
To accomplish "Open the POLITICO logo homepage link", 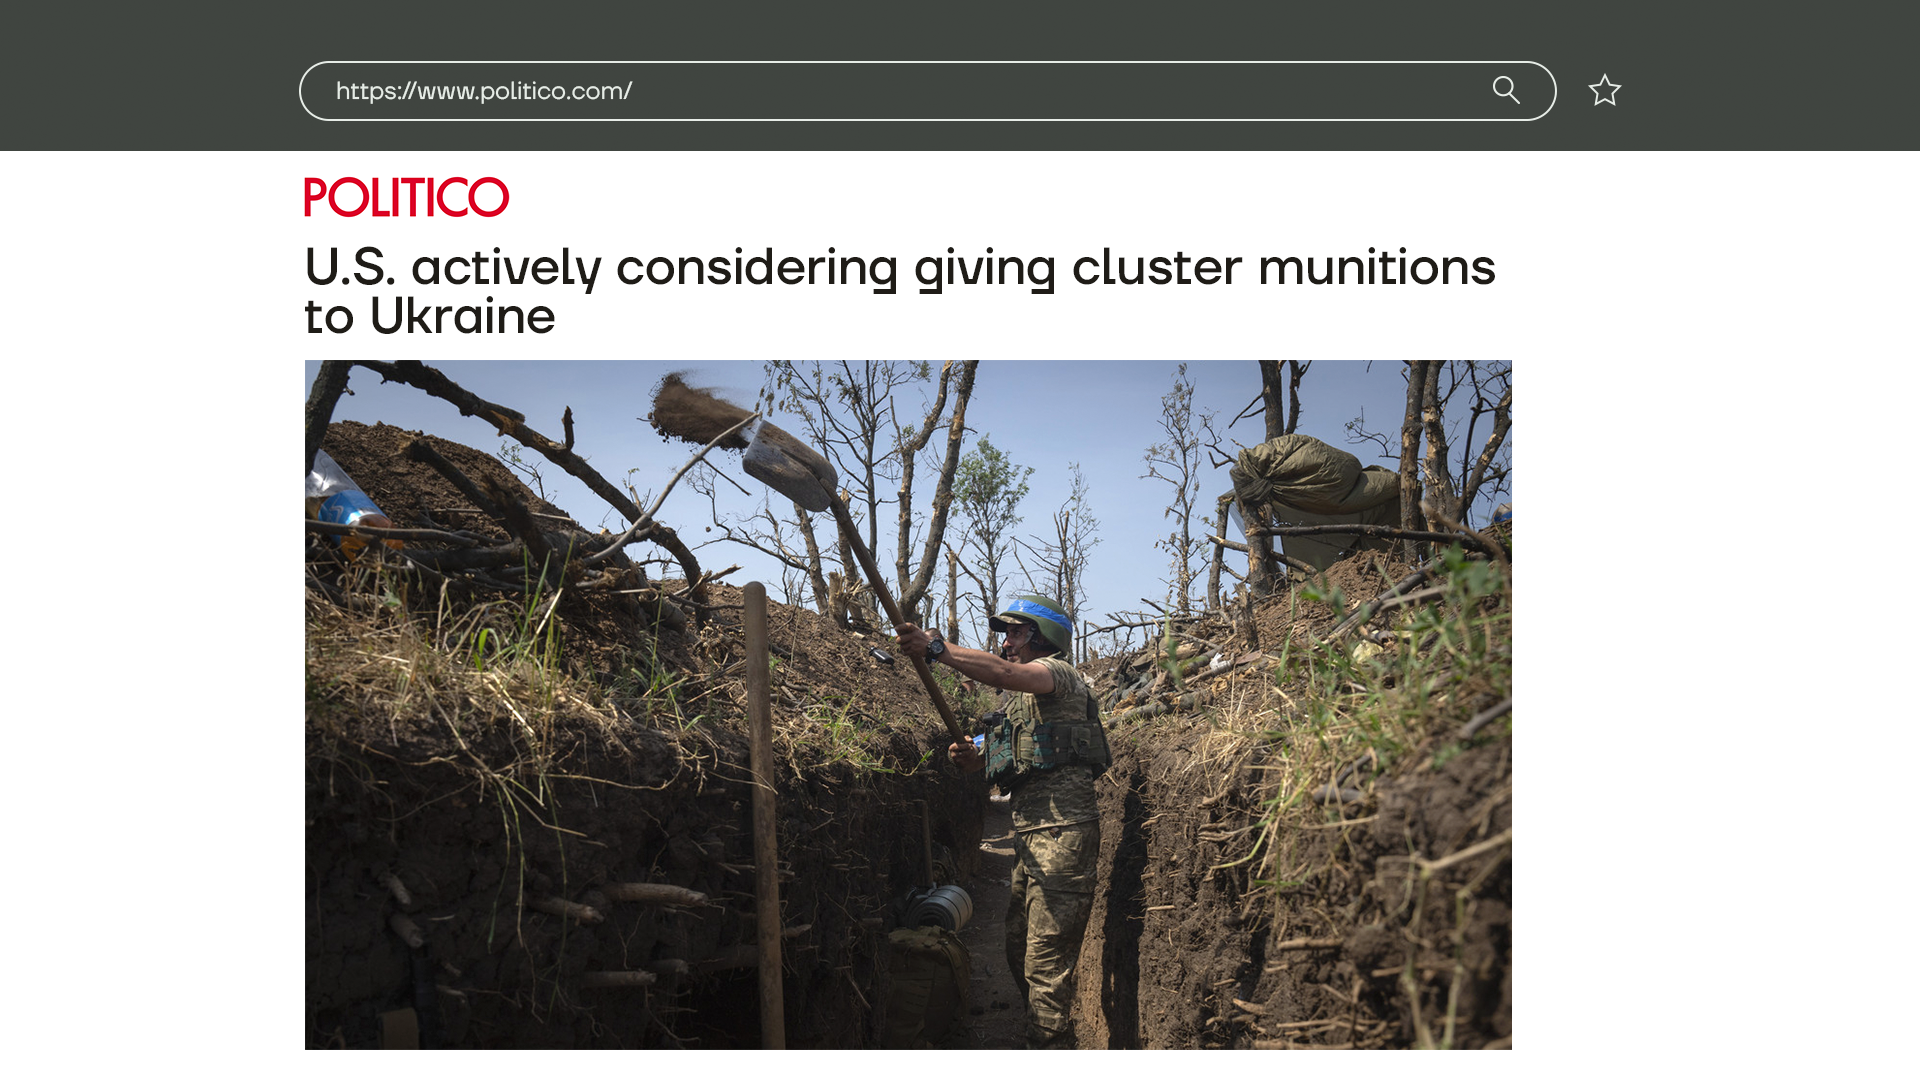I will (407, 197).
